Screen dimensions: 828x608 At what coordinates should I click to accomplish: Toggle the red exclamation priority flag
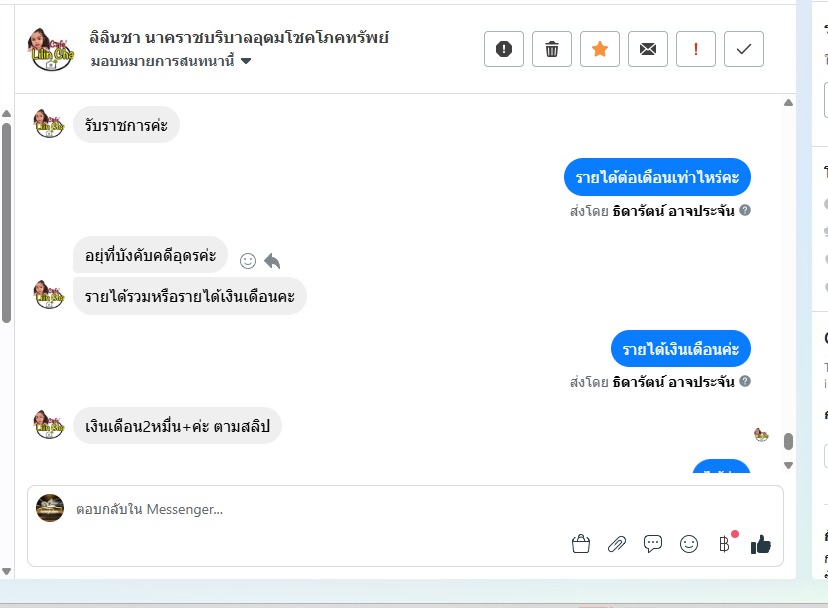click(x=696, y=49)
